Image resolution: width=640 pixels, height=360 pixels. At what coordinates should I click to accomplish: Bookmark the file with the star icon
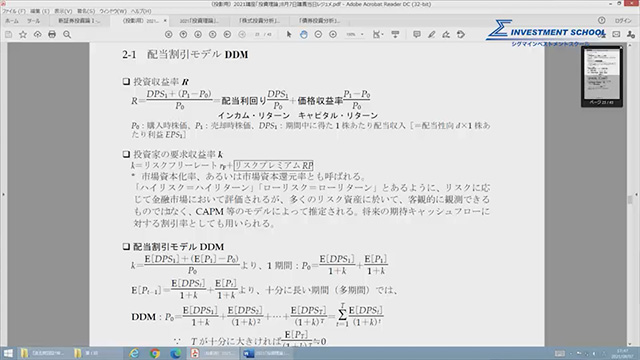[23, 35]
